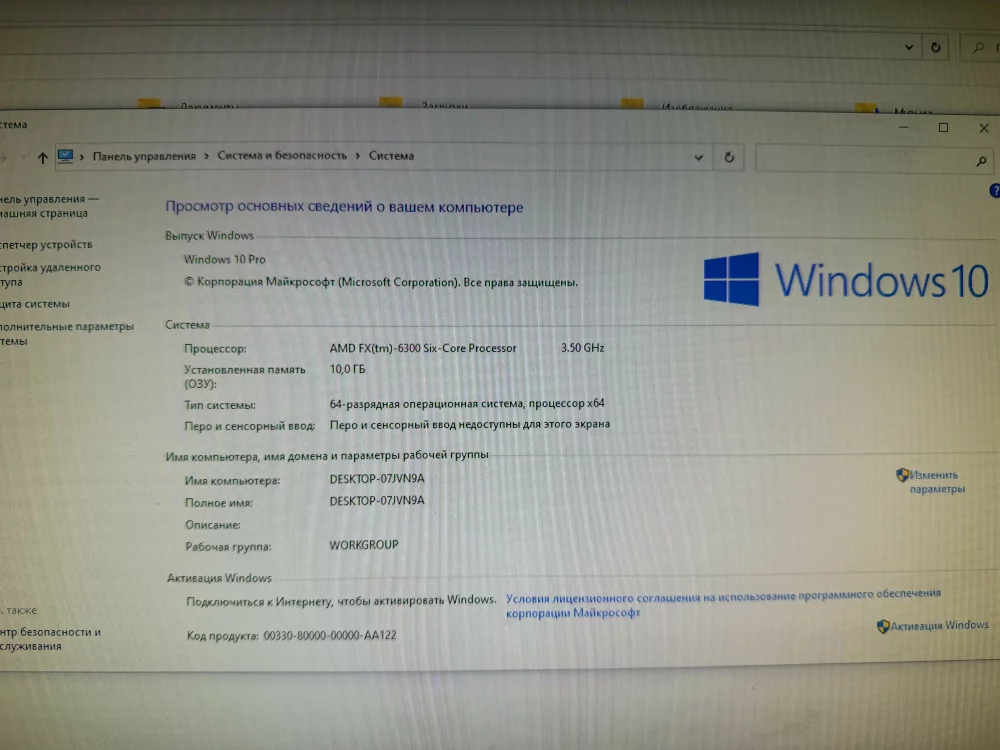Viewport: 1000px width, 750px height.
Task: Expand the chevron after Система и безопасность breadcrumb
Action: coord(357,156)
